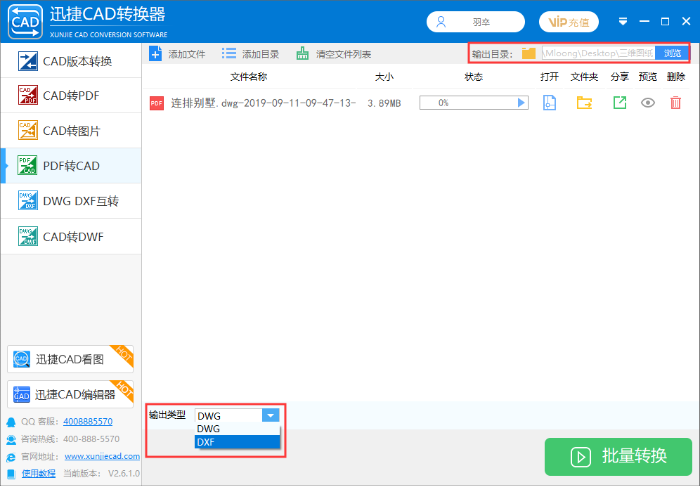Click the red PDF file type icon
The width and height of the screenshot is (700, 486).
click(x=157, y=103)
